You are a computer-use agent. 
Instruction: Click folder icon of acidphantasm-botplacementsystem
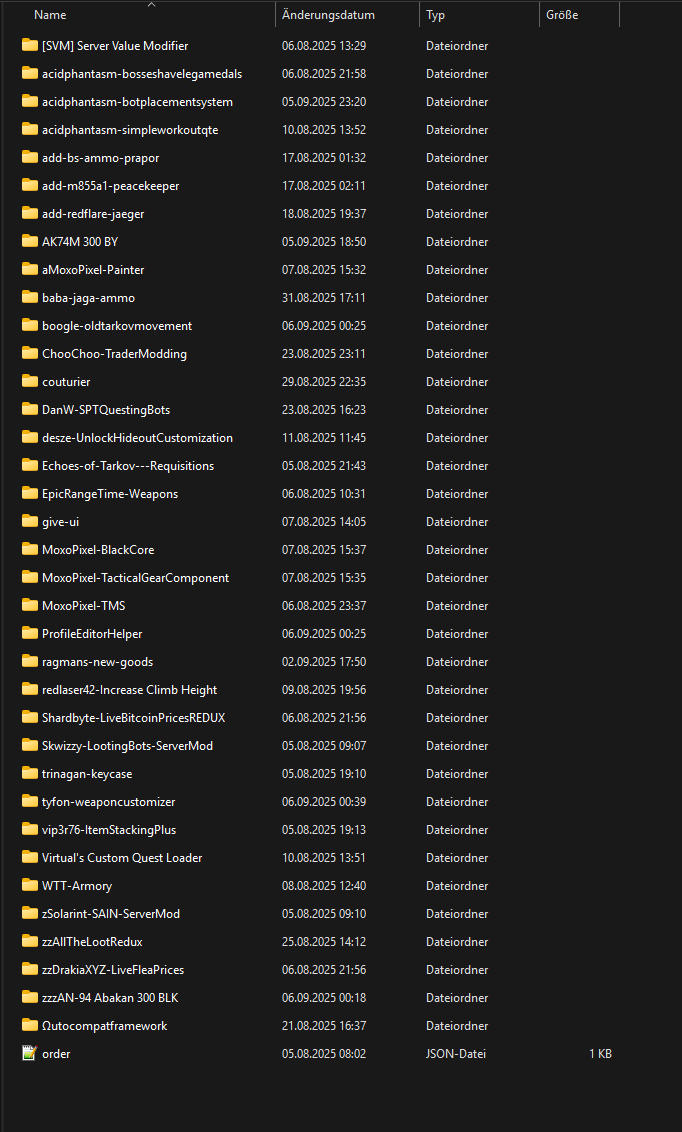[30, 102]
